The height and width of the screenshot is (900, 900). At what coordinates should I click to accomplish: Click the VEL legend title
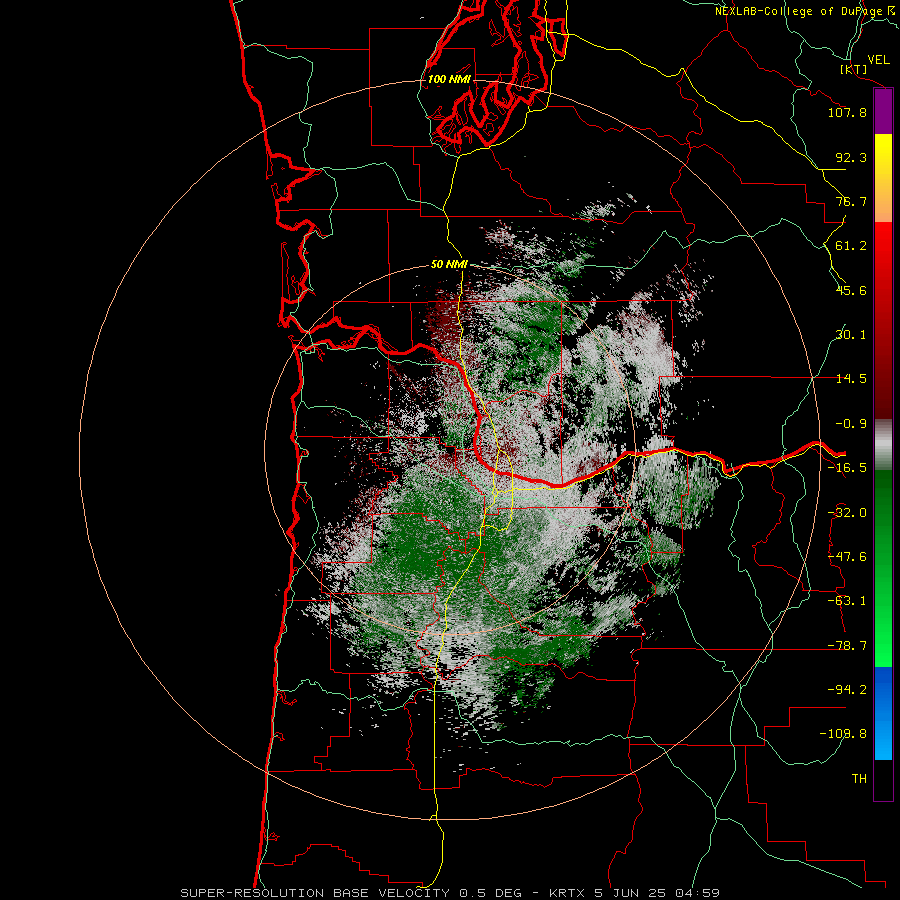point(879,59)
